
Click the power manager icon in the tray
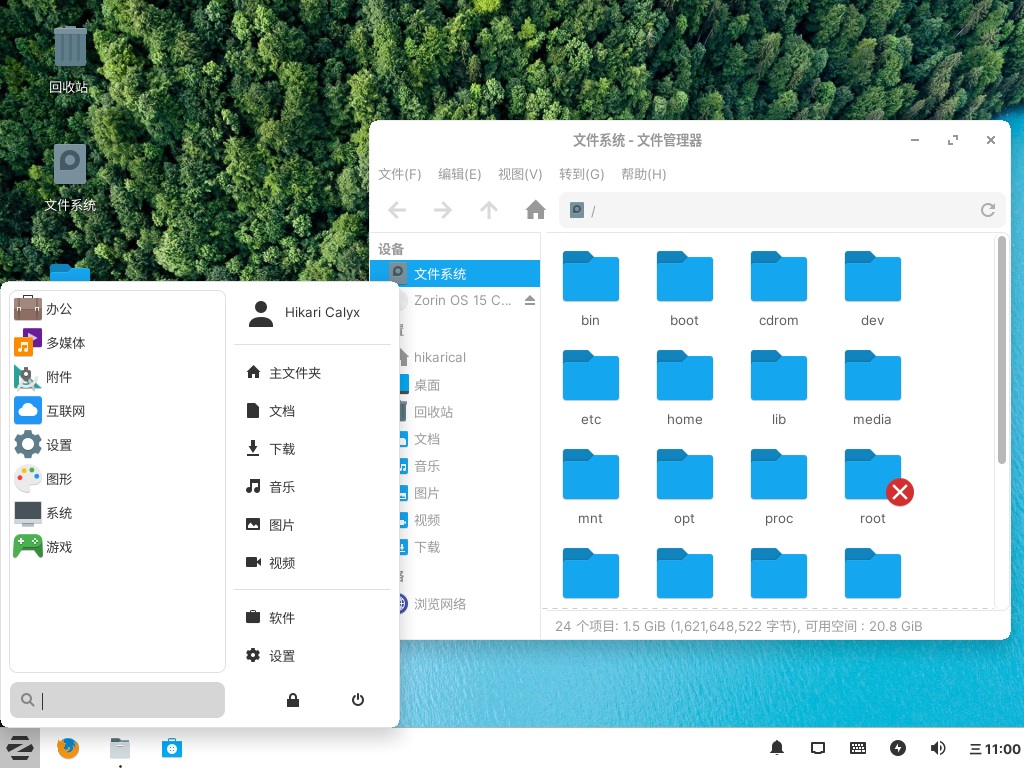coord(898,747)
